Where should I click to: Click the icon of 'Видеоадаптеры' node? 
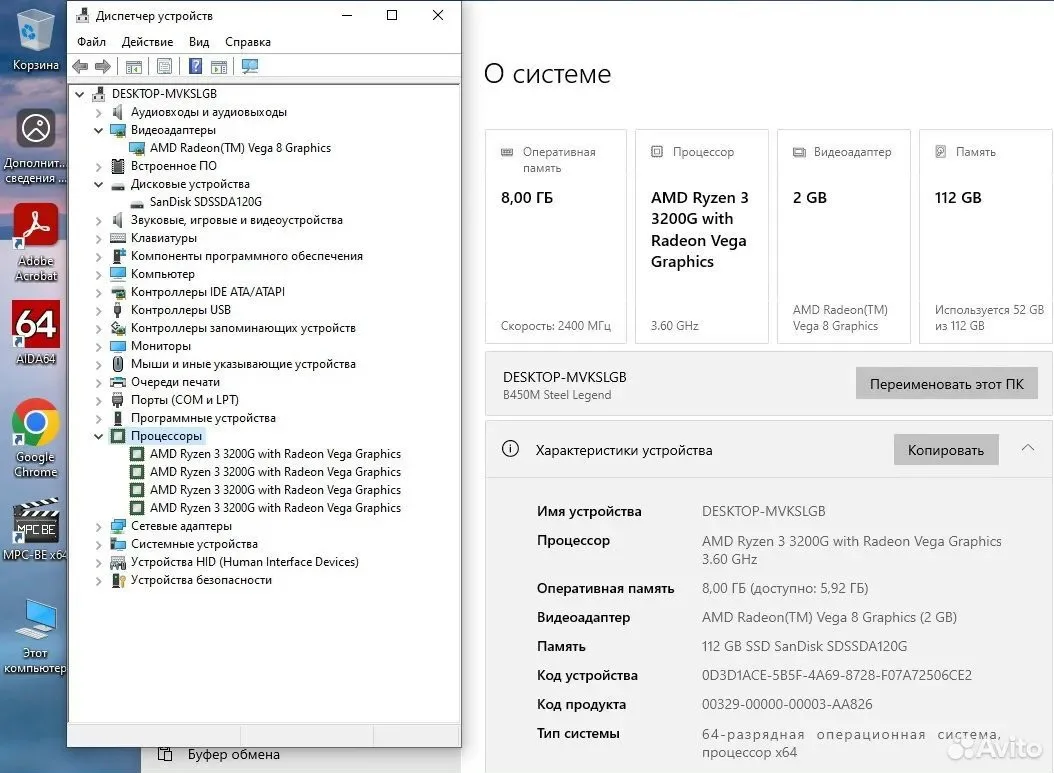[x=118, y=130]
